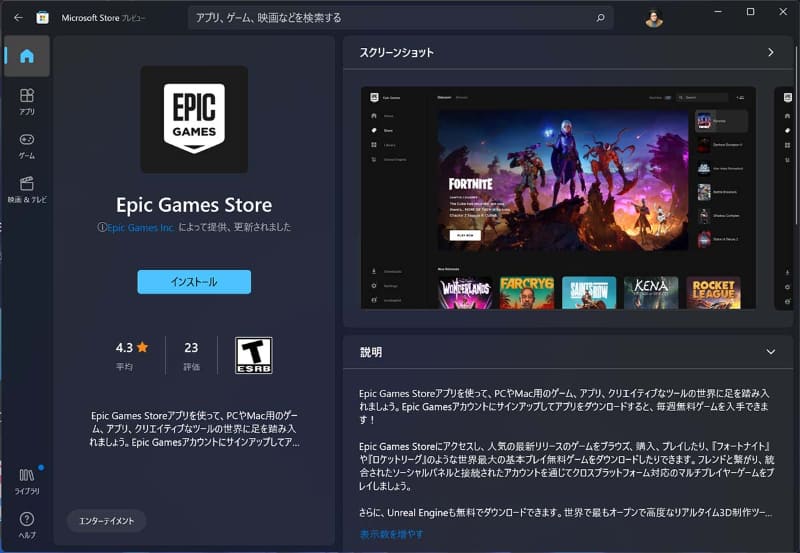This screenshot has height=553, width=800.
Task: Click the 説明 heading text
Action: [371, 352]
